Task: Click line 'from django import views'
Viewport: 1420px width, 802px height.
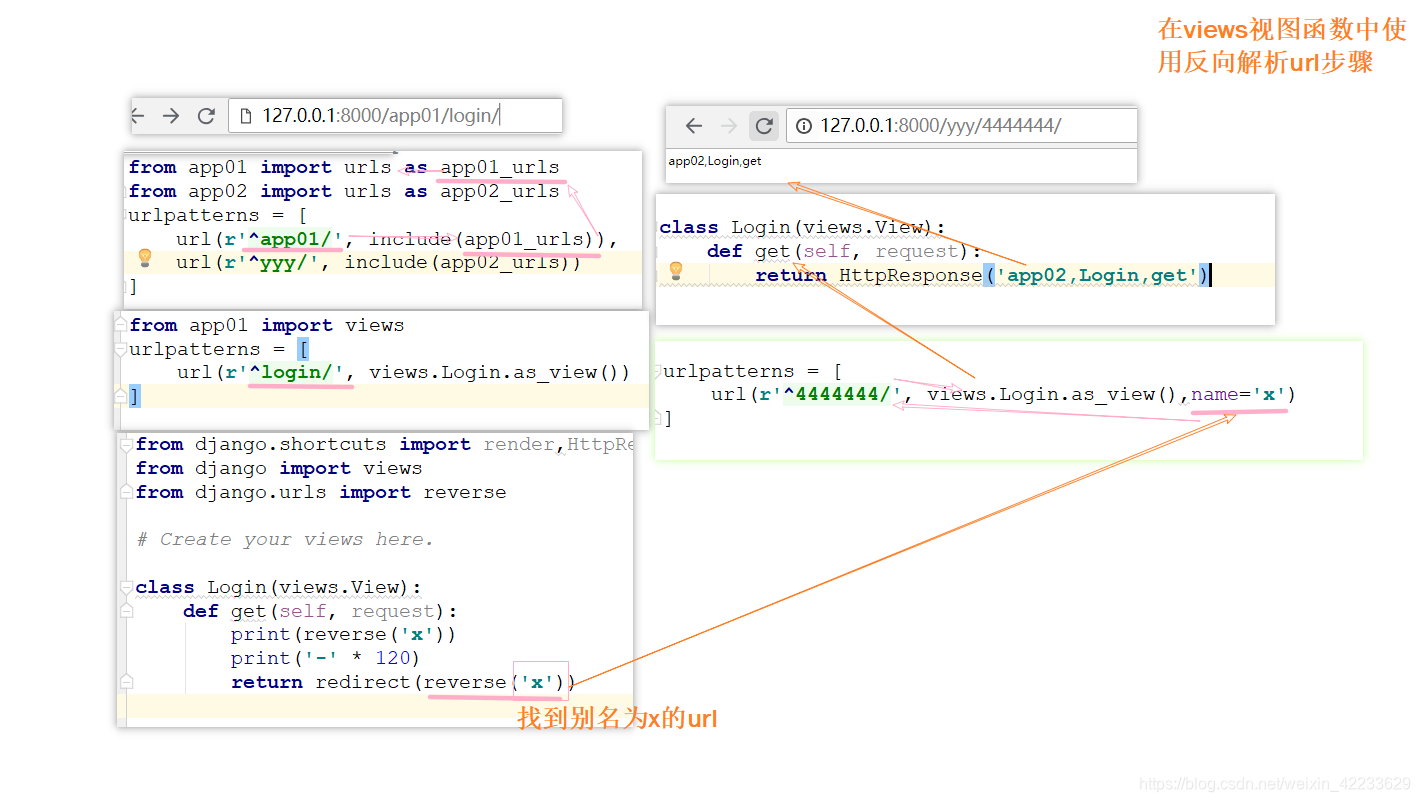Action: point(279,468)
